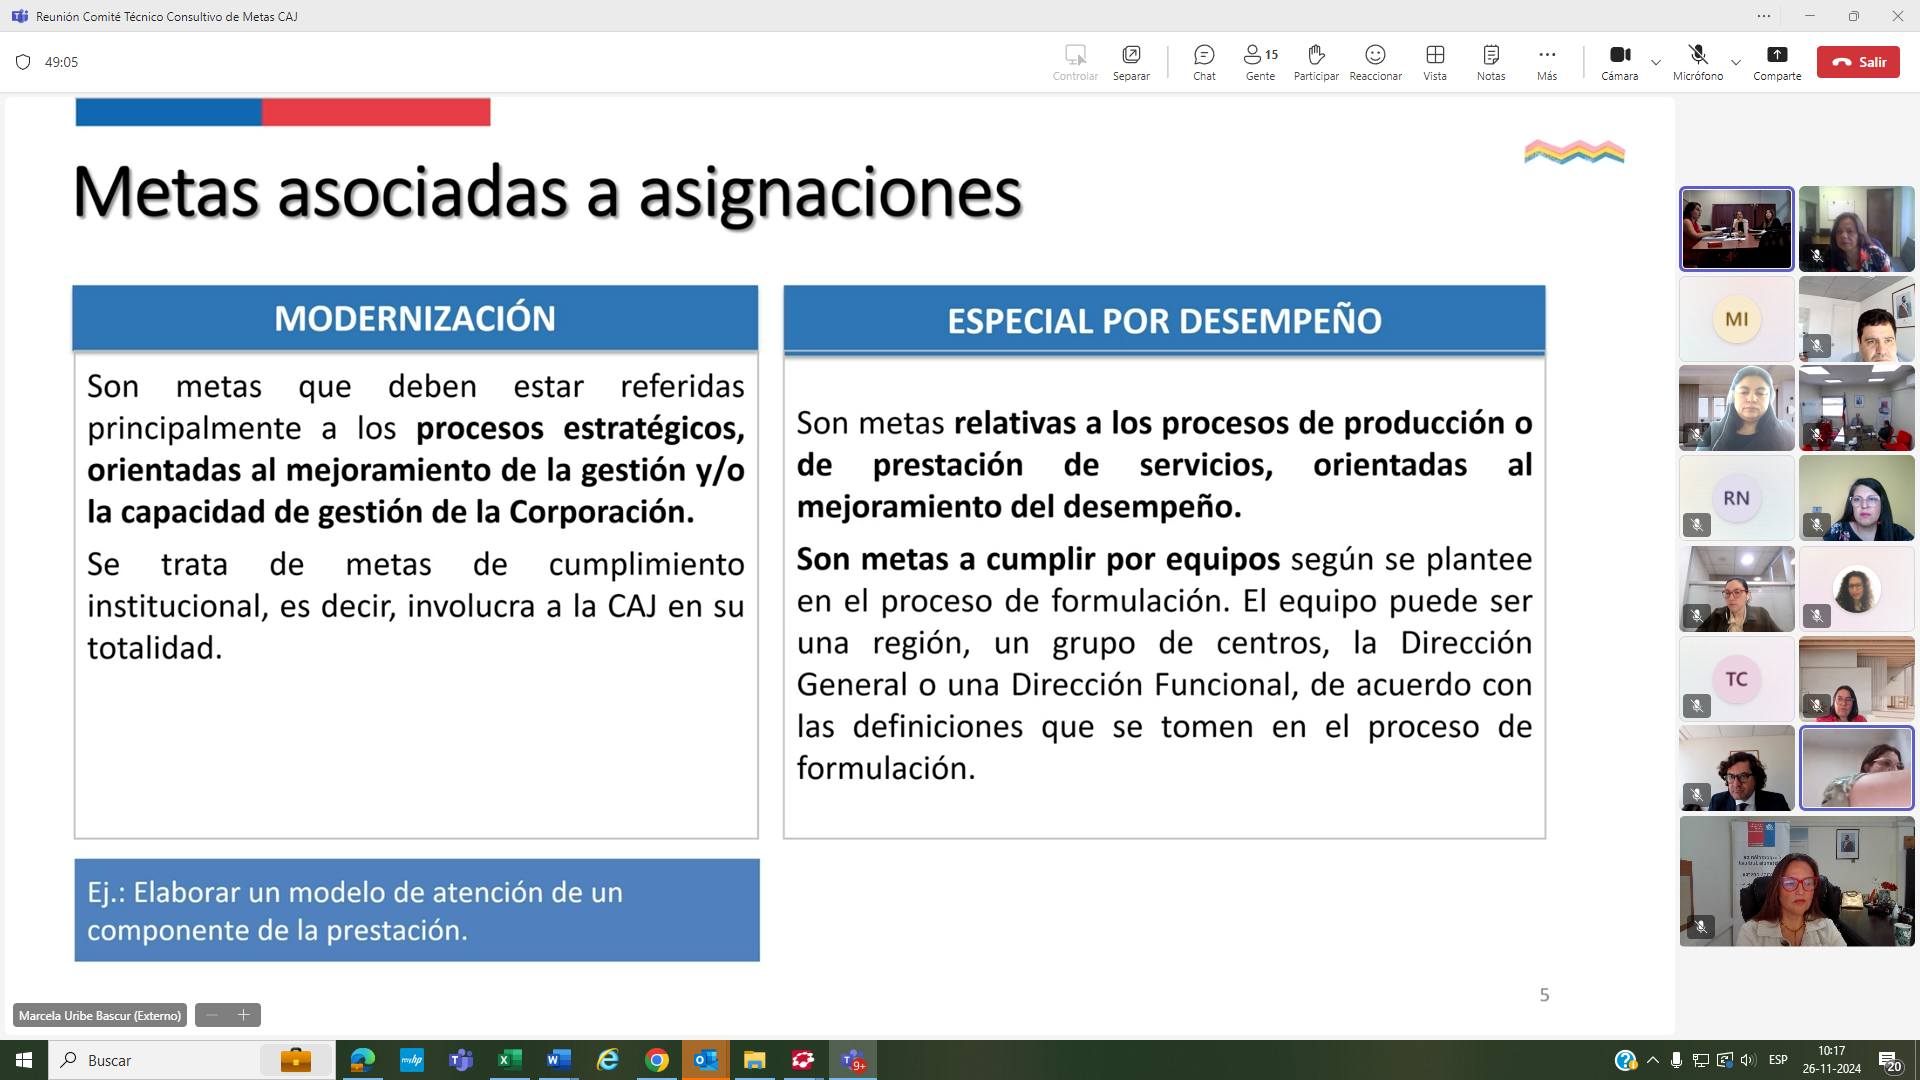Toggle the Cámara on or off
1920x1080 pixels.
(1618, 55)
